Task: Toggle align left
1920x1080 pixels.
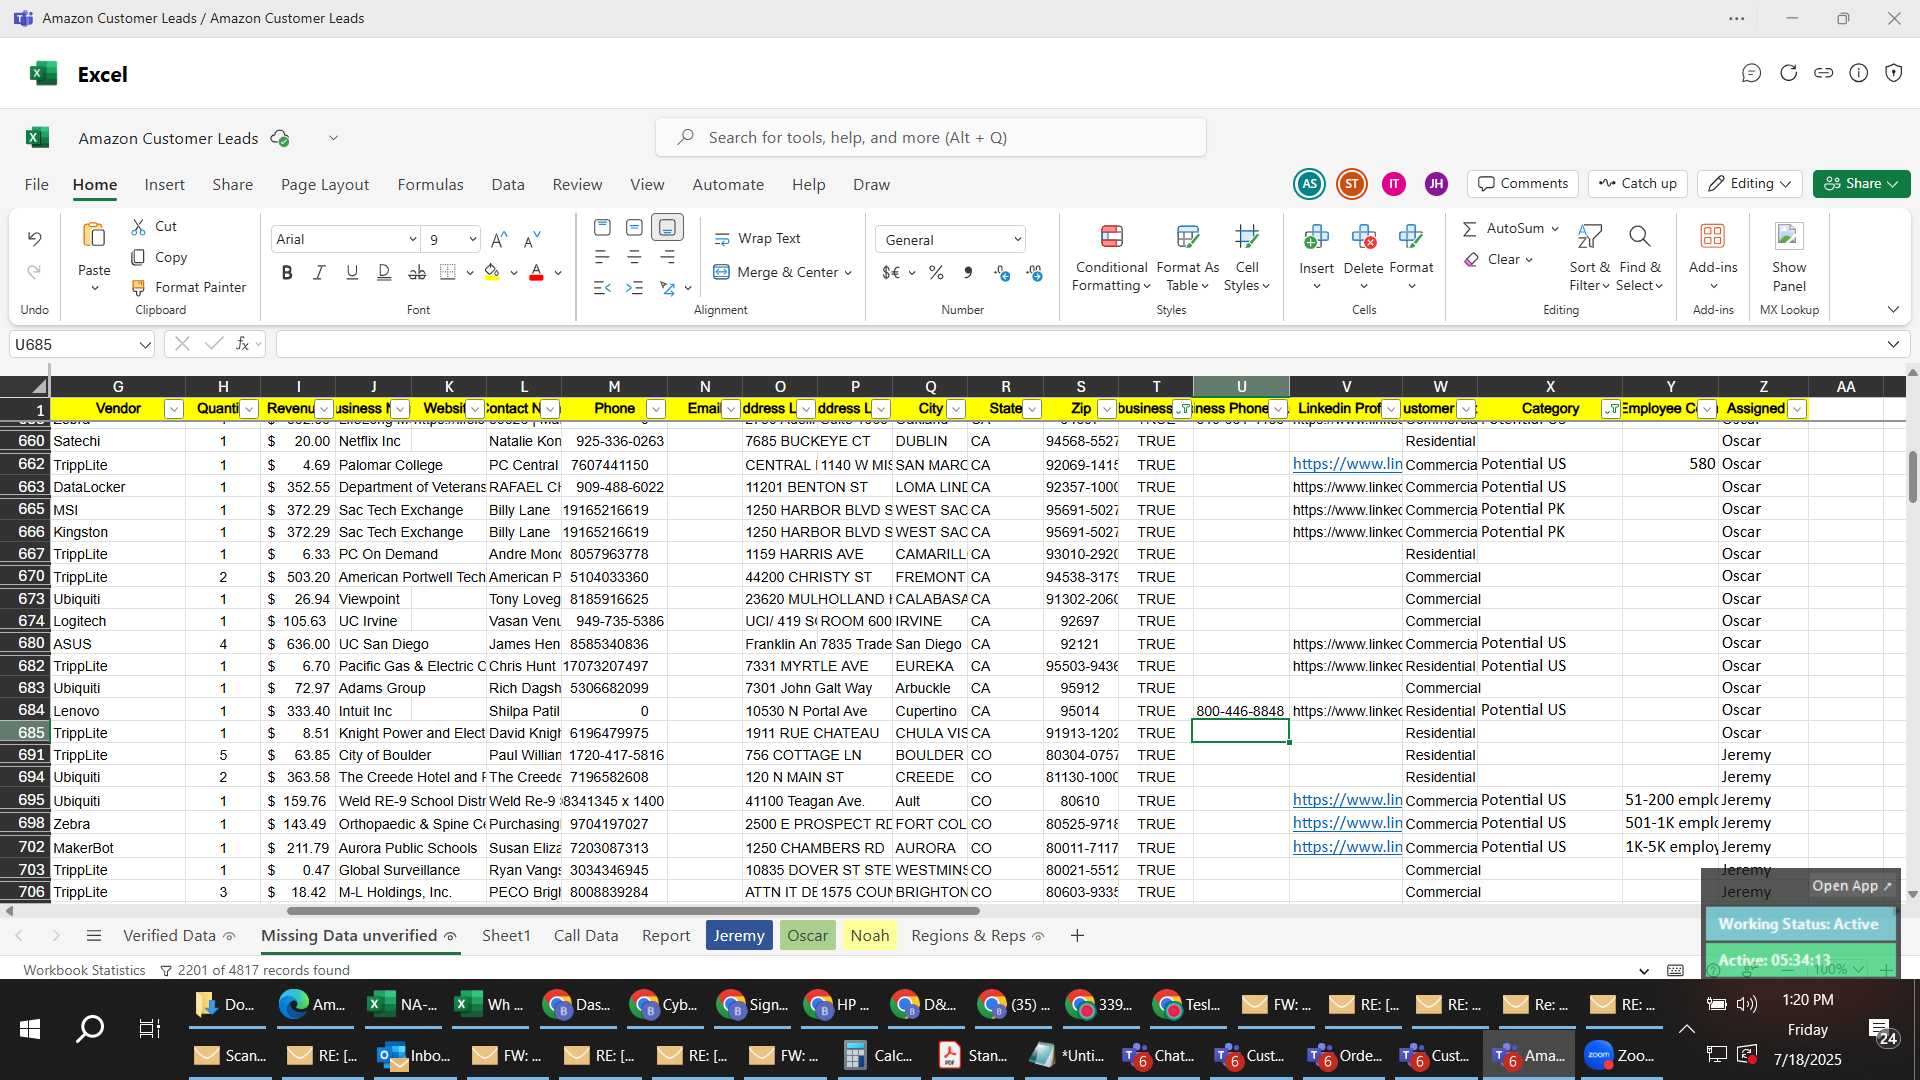Action: click(602, 258)
